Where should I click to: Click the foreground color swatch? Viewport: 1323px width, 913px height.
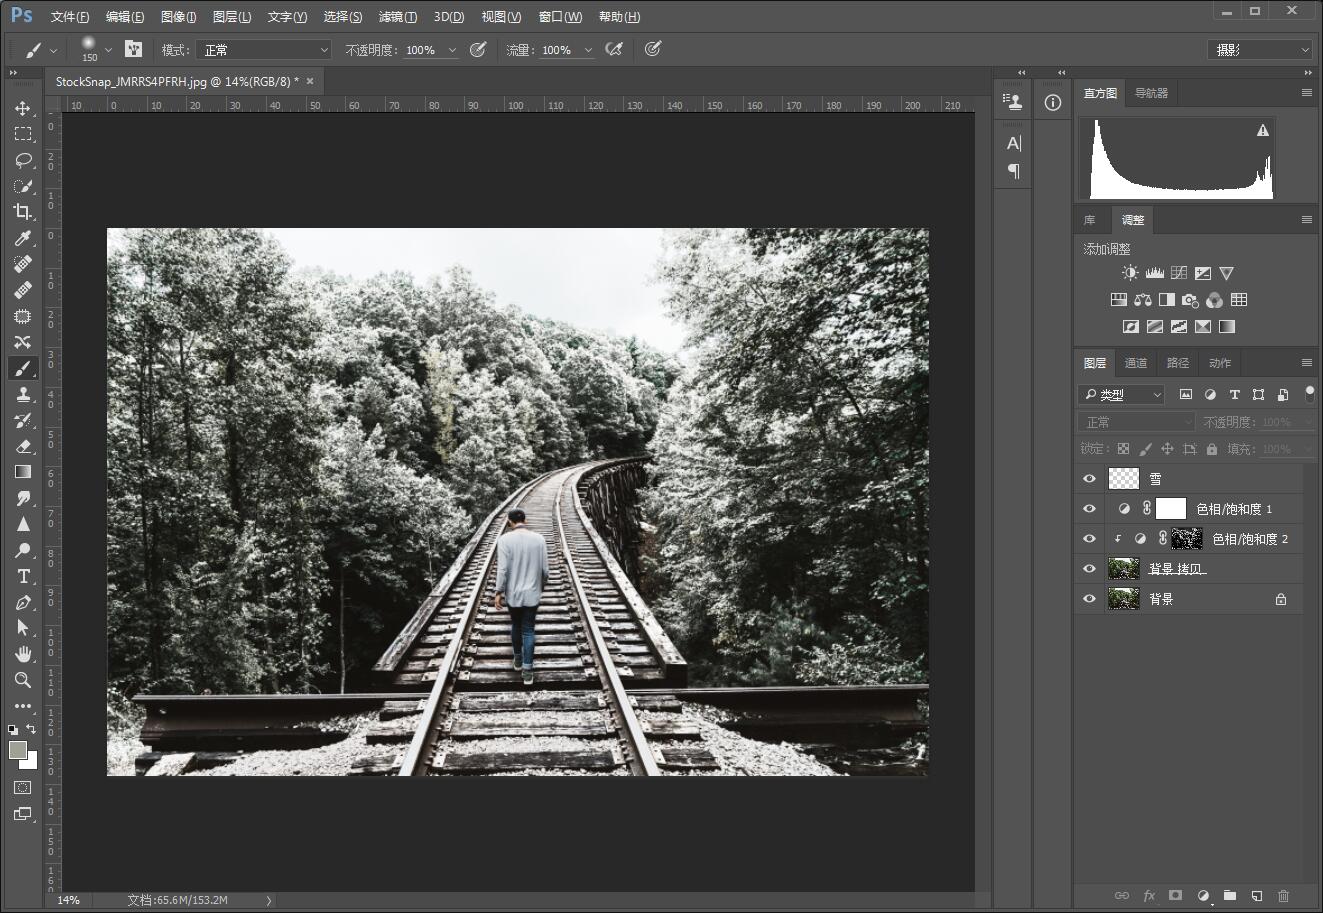(18, 750)
